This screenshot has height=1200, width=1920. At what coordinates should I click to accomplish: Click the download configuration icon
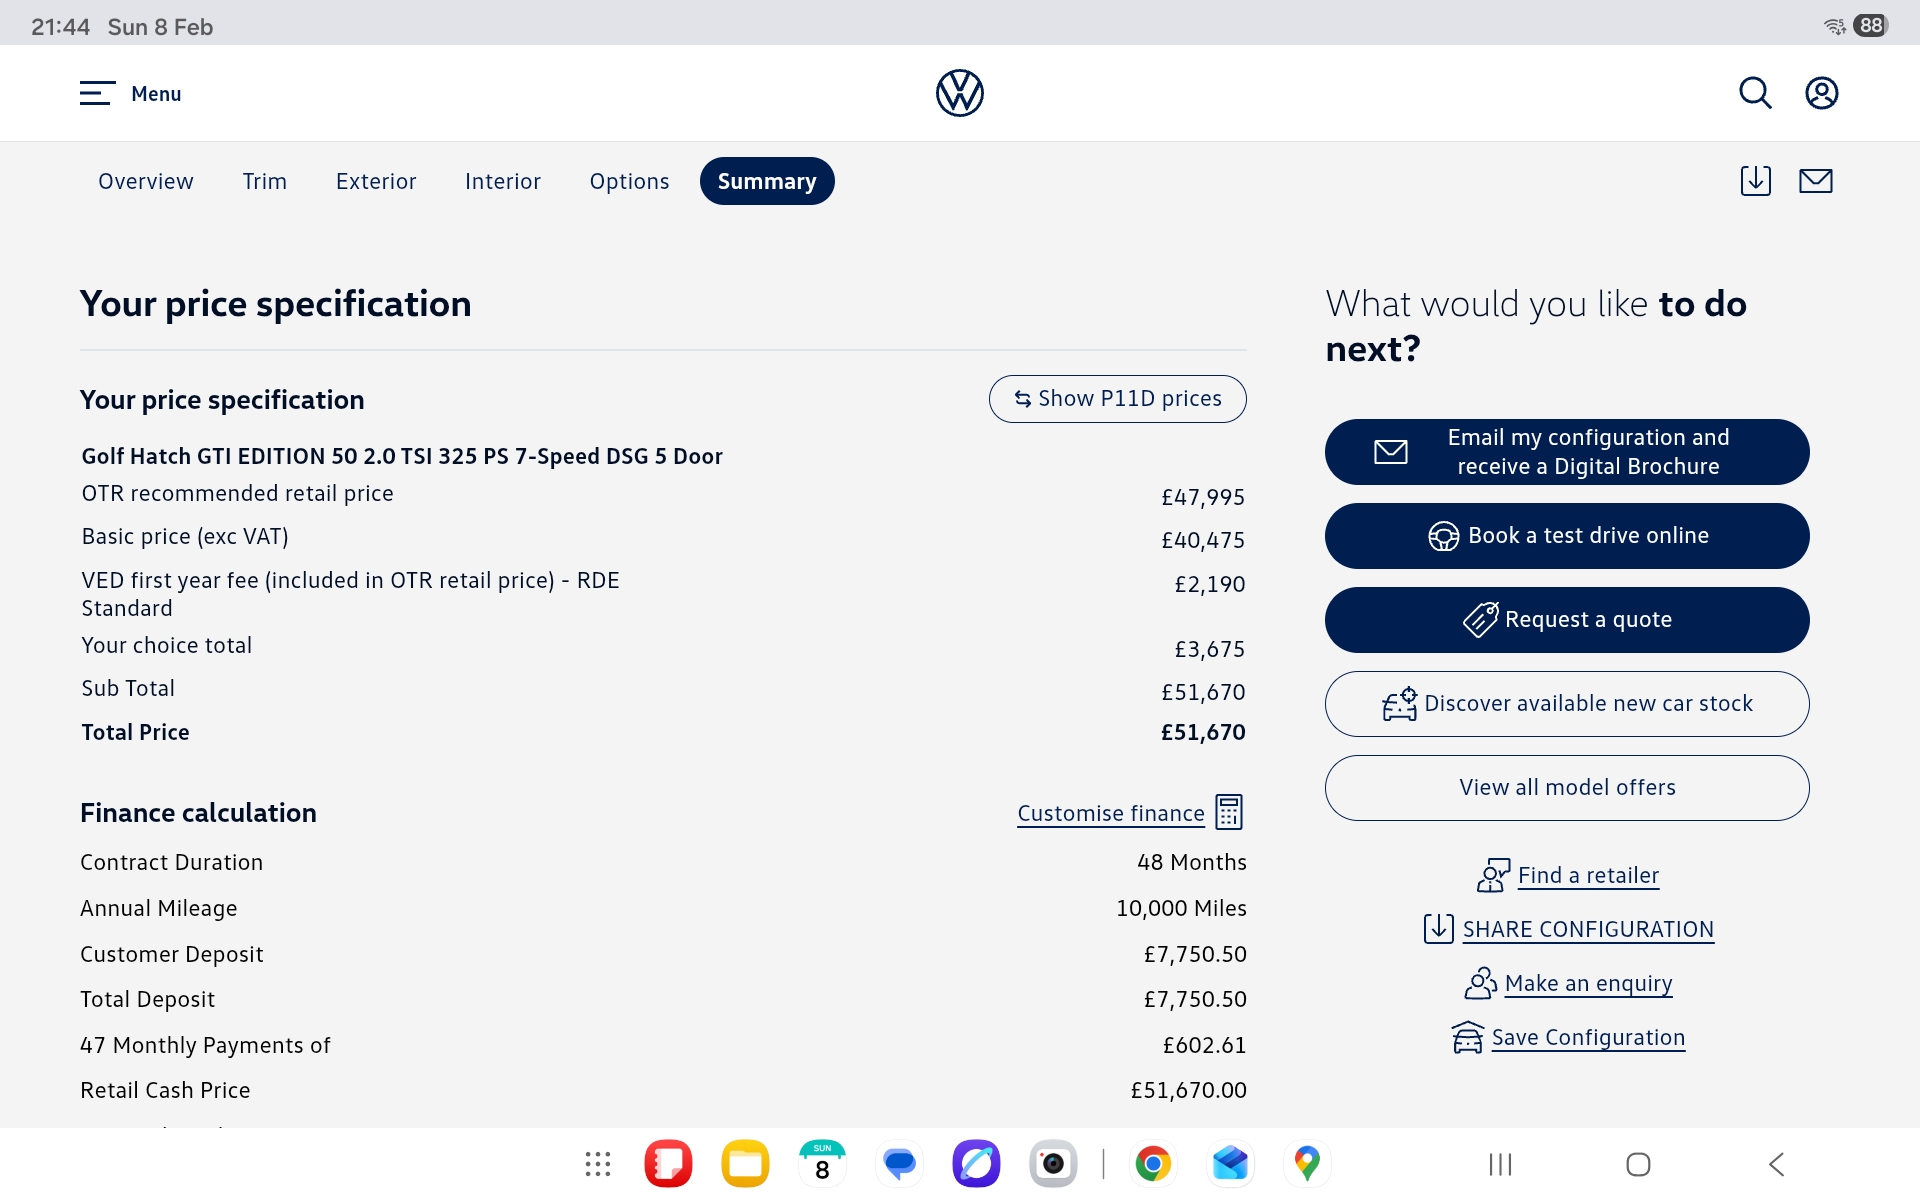click(1755, 181)
